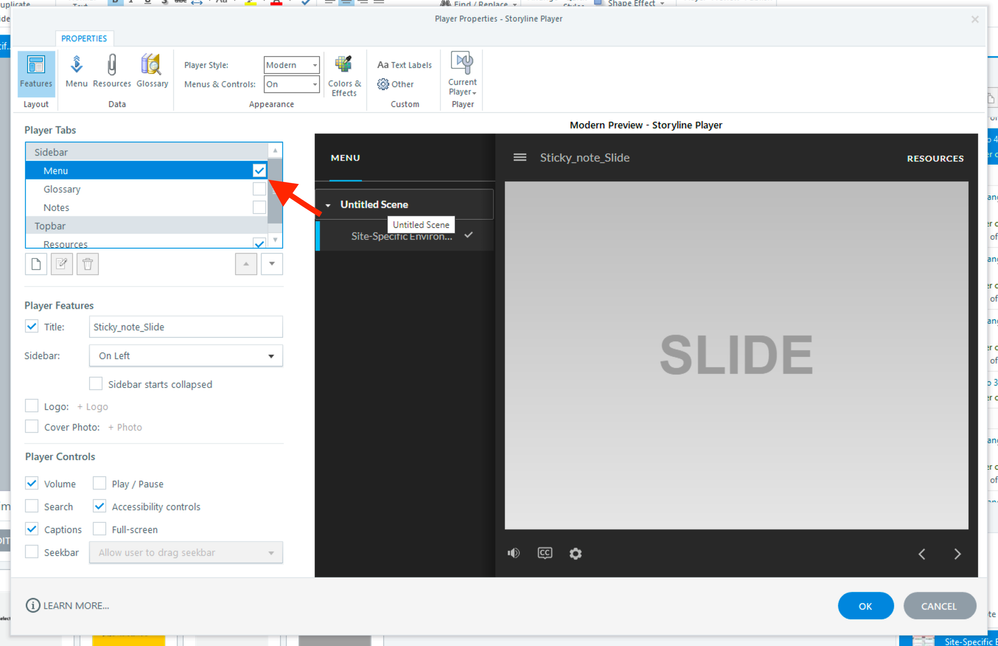Check Sidebar starts collapsed option
This screenshot has width=998, height=646.
tap(96, 384)
